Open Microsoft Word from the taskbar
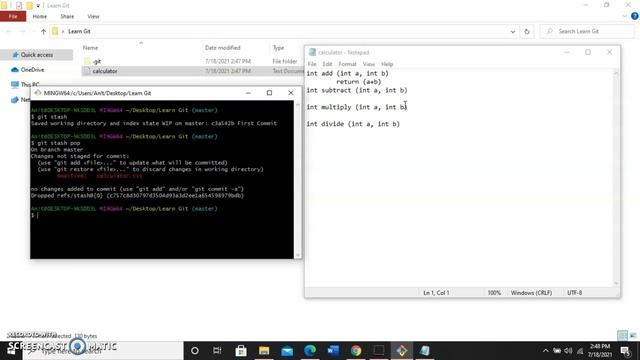The width and height of the screenshot is (640, 360). pos(333,351)
